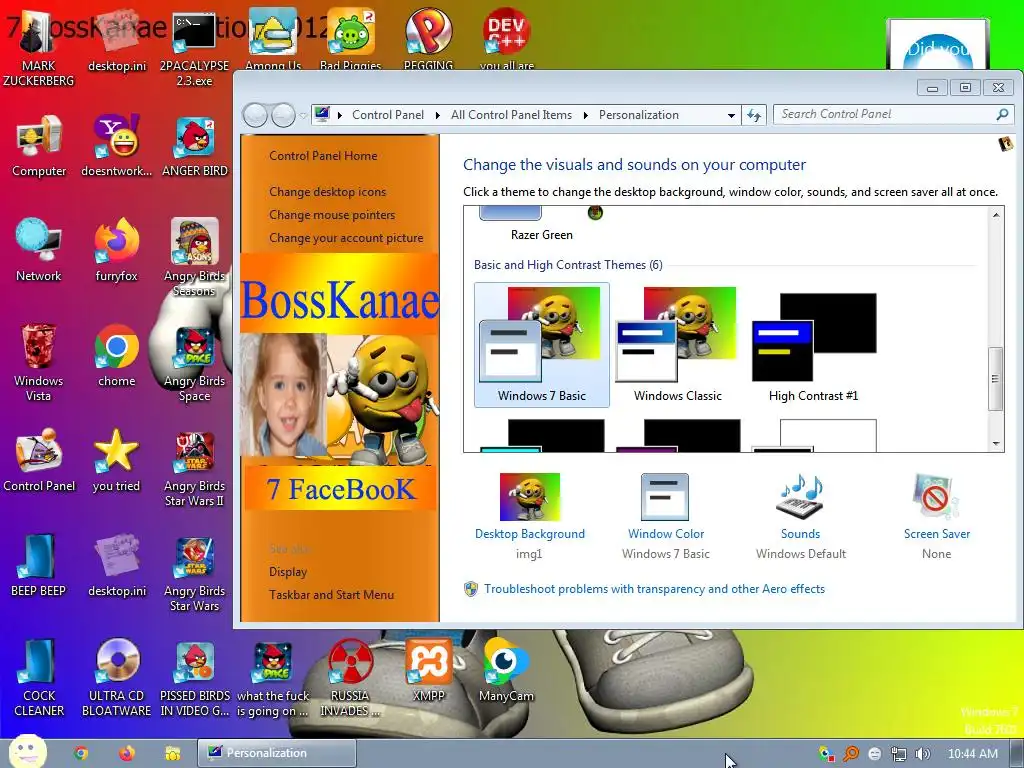The width and height of the screenshot is (1024, 768).
Task: Select the Razer Green theme
Action: tap(541, 224)
